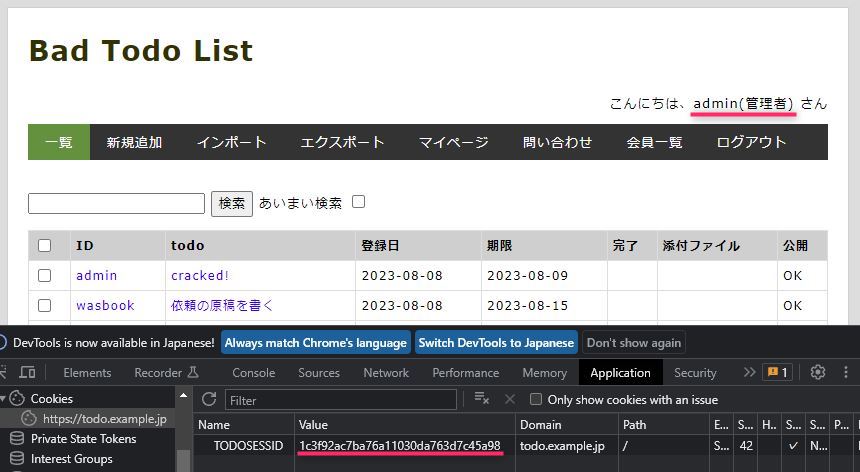Open the 新規追加 menu item
This screenshot has width=860, height=472.
pos(134,142)
